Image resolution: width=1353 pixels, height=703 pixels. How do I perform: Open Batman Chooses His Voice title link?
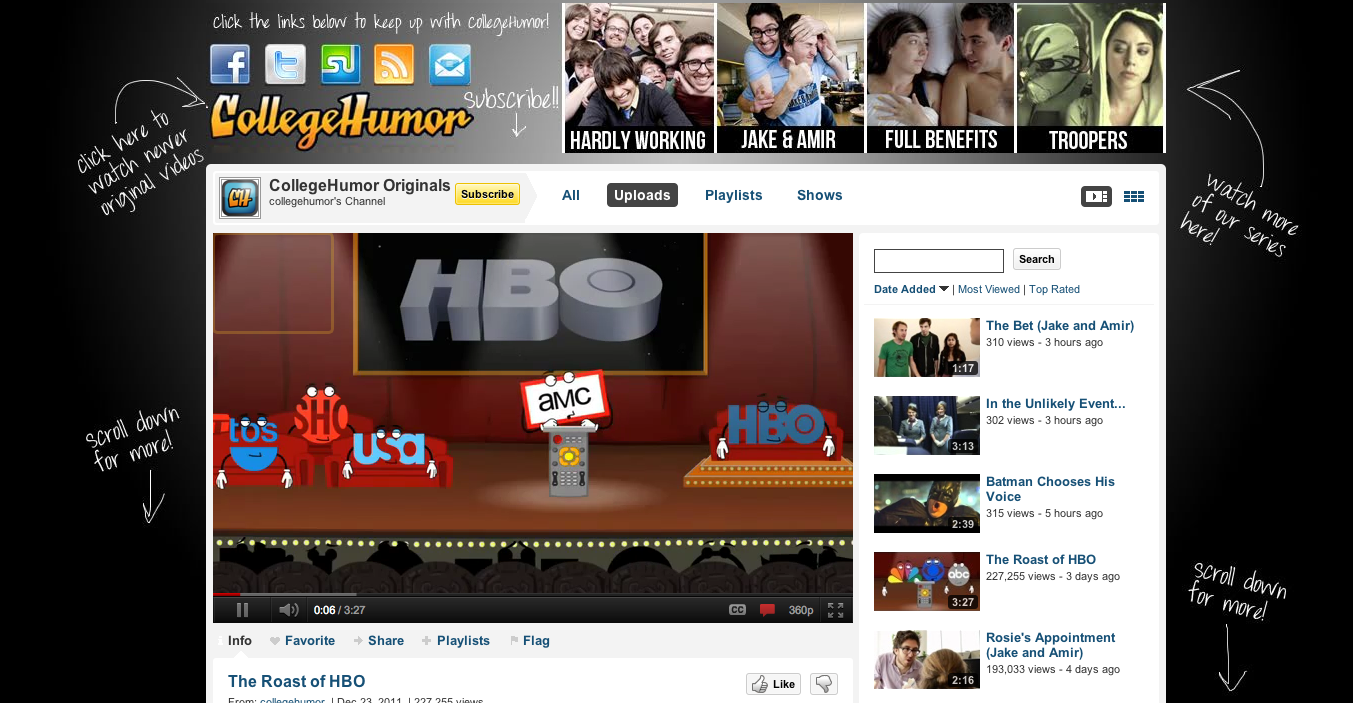pos(1050,489)
